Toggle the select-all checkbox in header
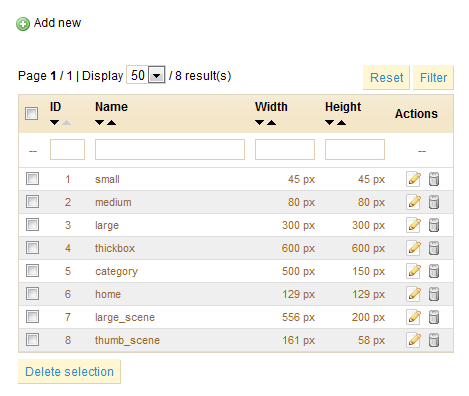469x396 pixels. pyautogui.click(x=32, y=113)
